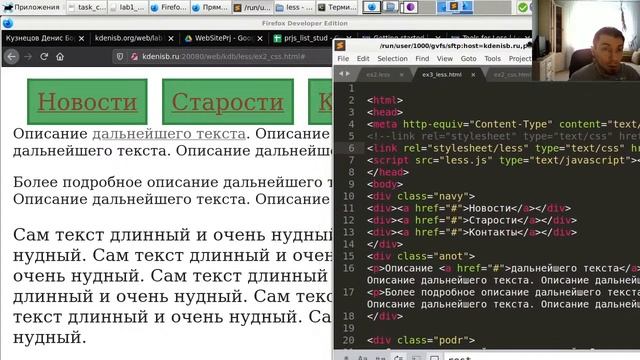Switch to the /run/u... Sublime taskbar entry
This screenshot has height=360, width=640.
(x=252, y=7)
